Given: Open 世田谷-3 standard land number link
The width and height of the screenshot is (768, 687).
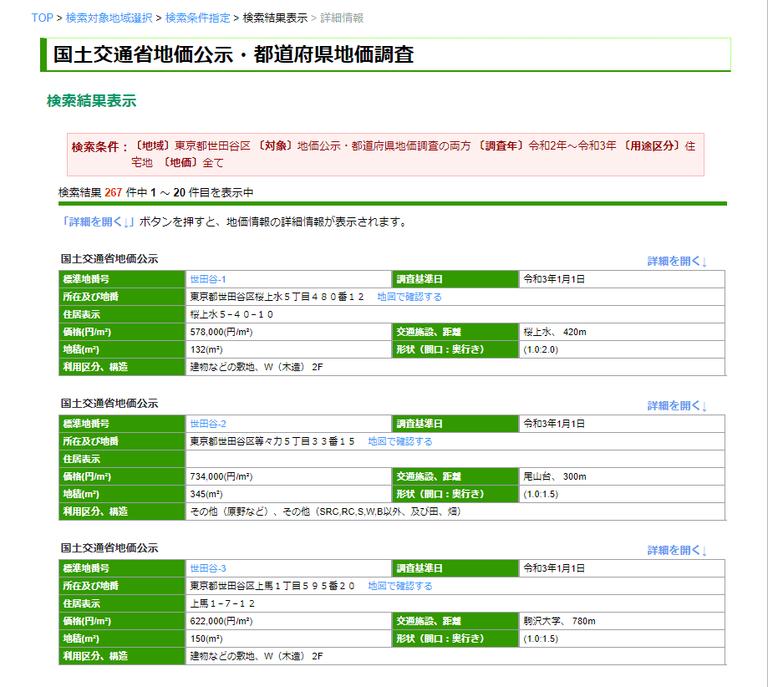Looking at the screenshot, I should tap(208, 568).
